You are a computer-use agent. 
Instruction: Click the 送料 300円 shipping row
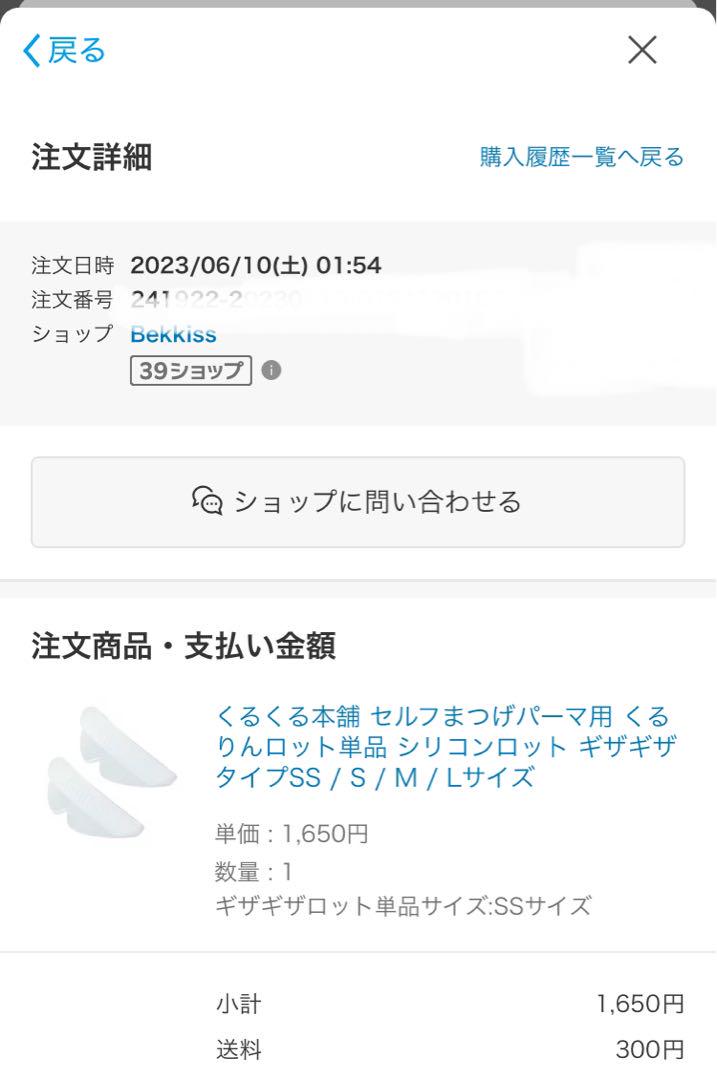pyautogui.click(x=450, y=1050)
